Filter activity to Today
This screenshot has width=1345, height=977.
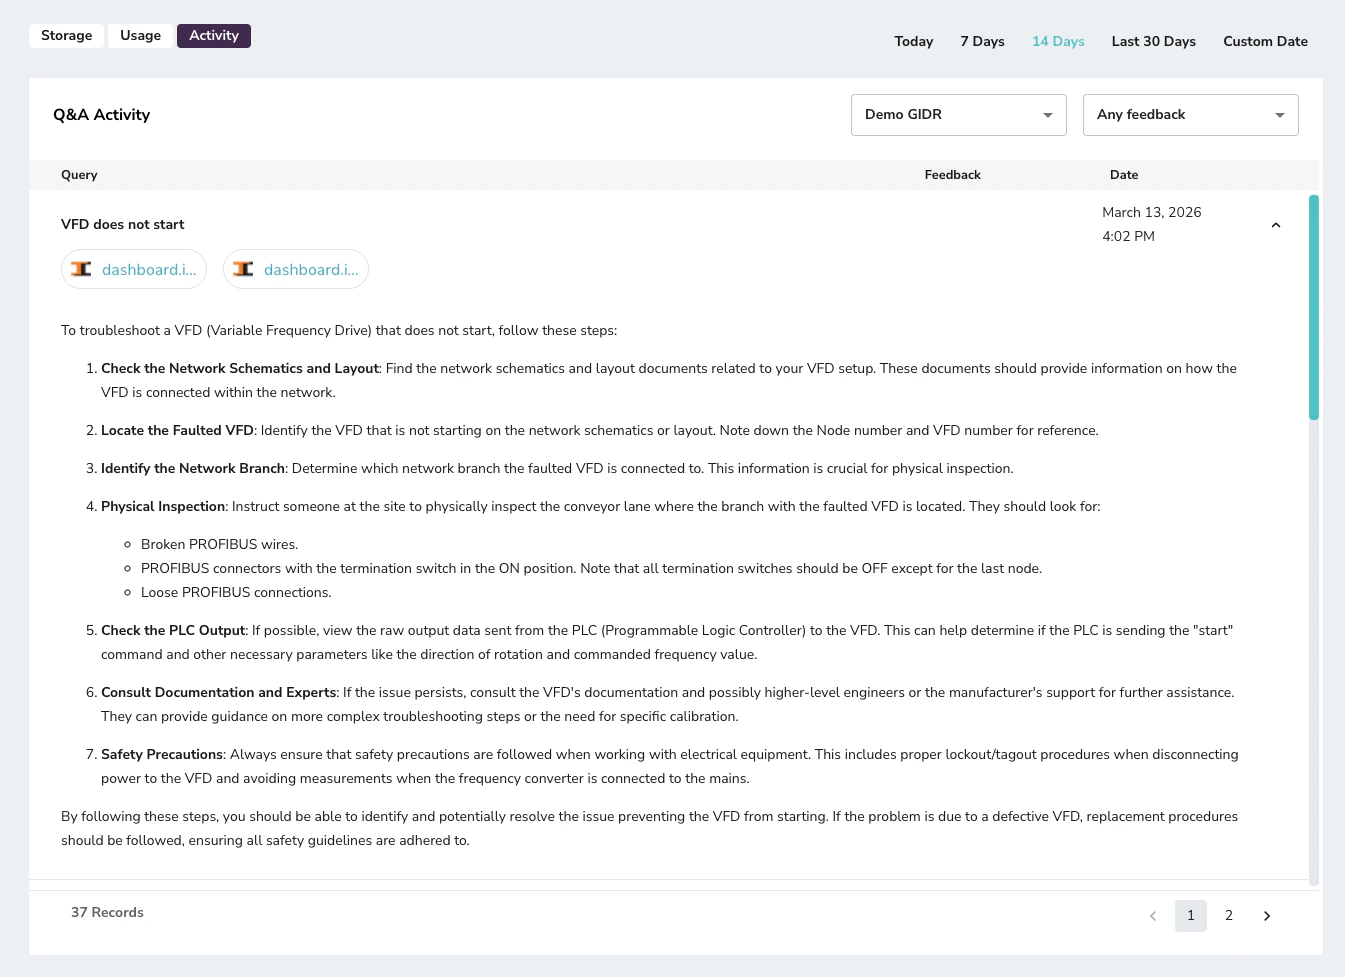(914, 42)
